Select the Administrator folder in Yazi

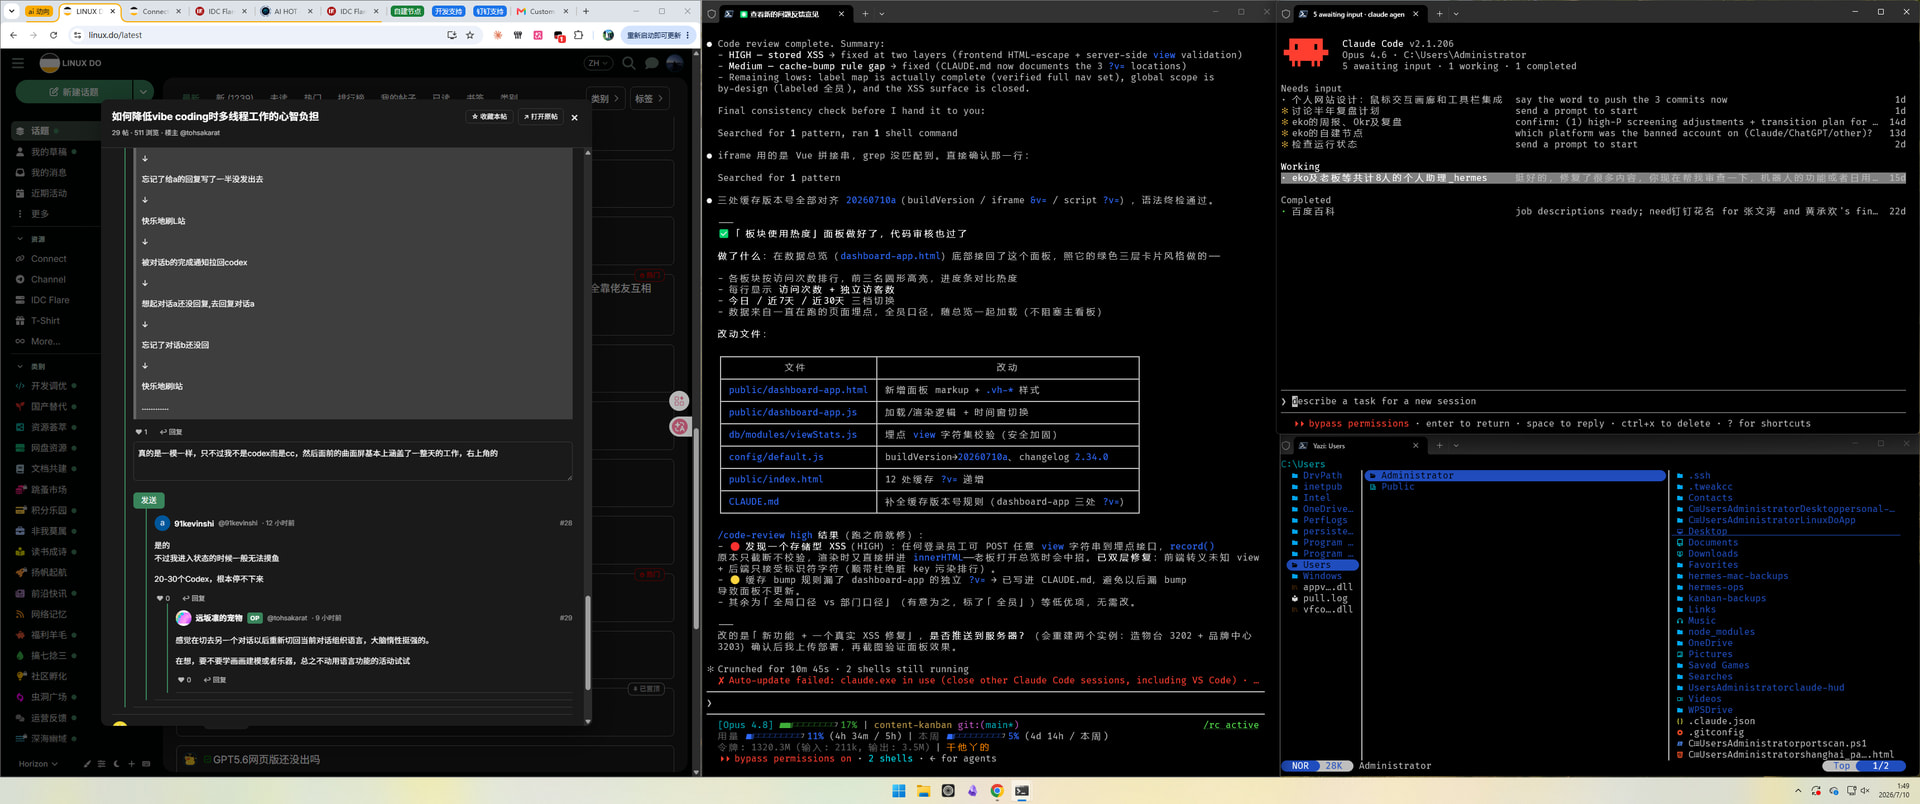point(1515,476)
